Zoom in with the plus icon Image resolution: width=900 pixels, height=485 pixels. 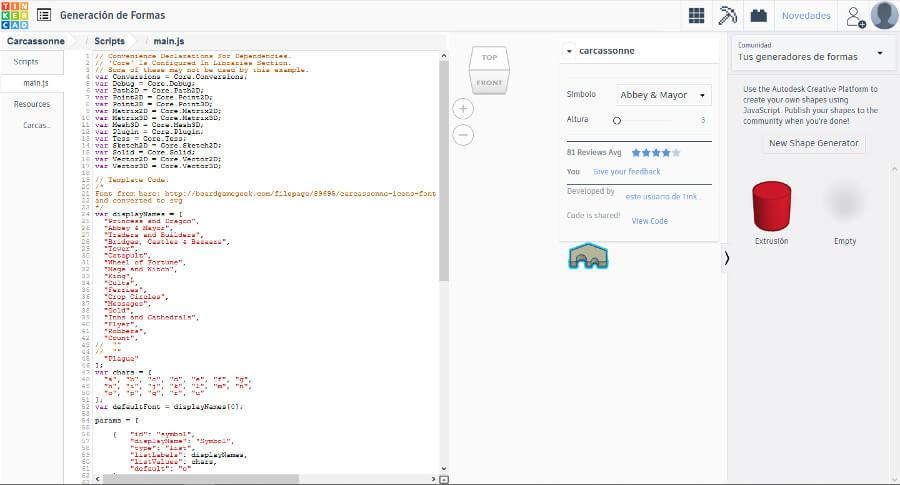tap(463, 108)
